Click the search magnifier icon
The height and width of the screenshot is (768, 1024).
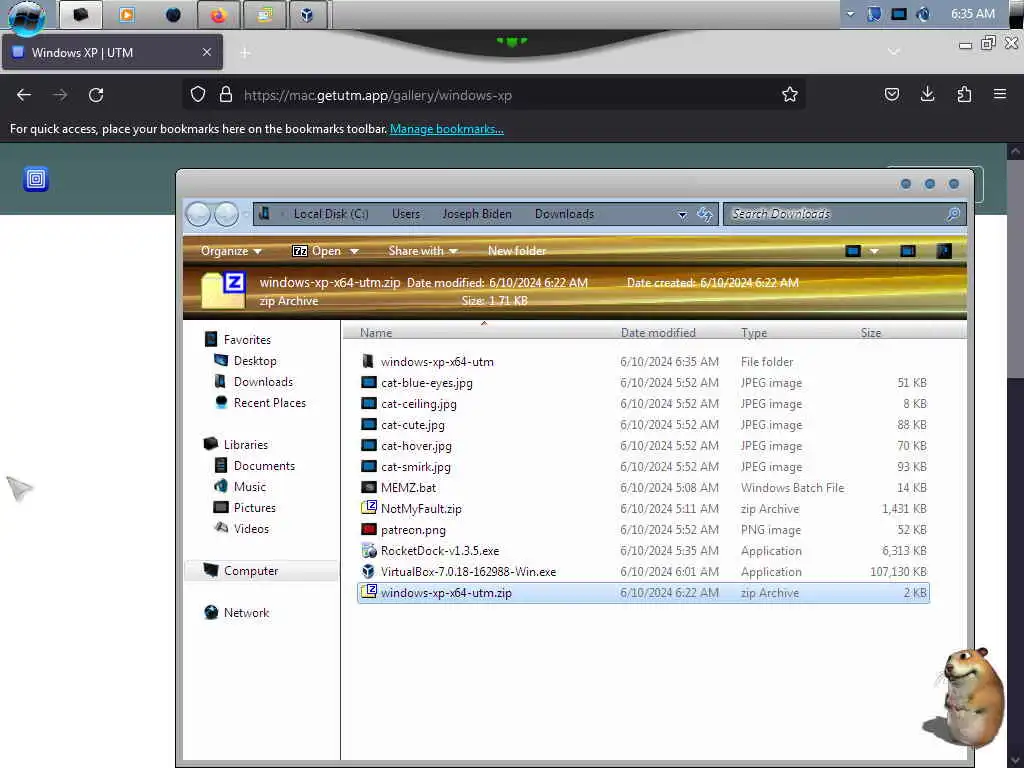[953, 214]
